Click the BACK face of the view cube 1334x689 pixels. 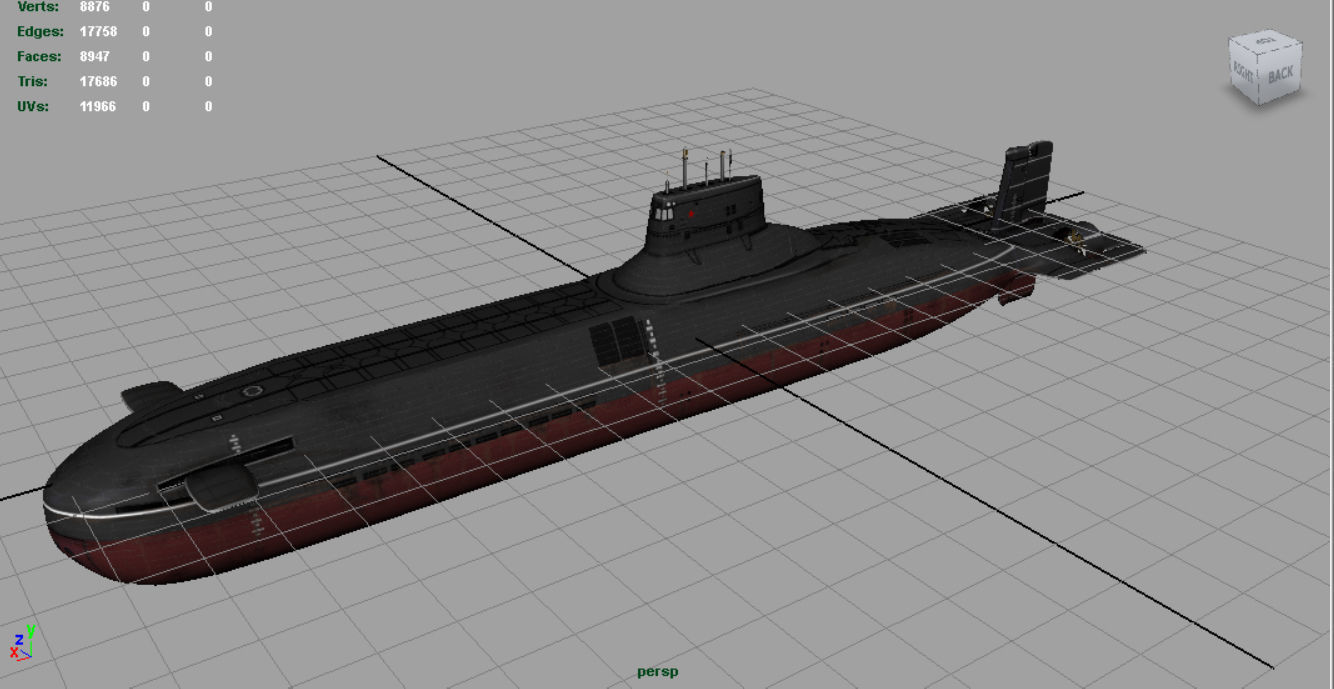[1282, 74]
